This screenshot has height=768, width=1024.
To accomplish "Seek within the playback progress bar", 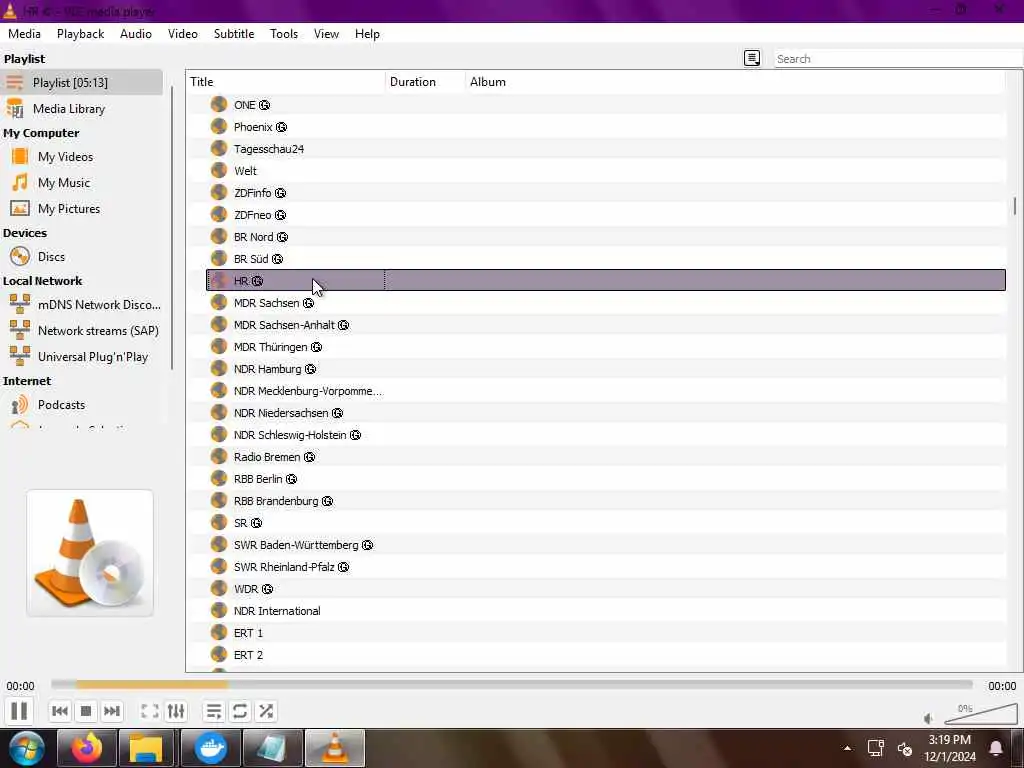I will (x=511, y=684).
